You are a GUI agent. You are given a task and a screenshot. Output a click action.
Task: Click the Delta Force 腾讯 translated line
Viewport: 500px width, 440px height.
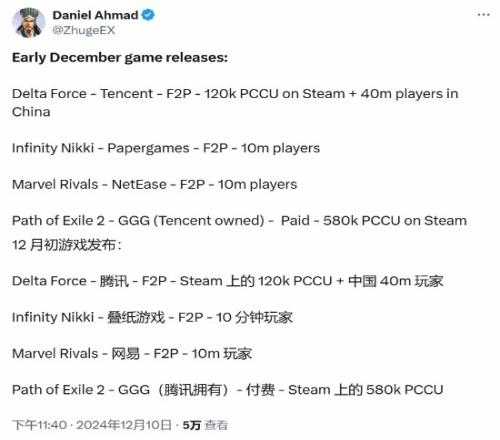(x=228, y=281)
